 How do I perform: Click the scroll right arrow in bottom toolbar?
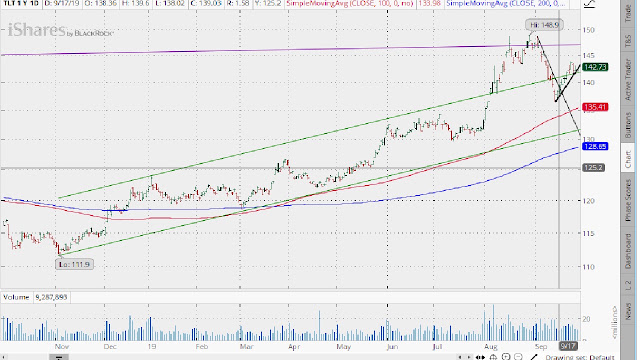tap(469, 357)
